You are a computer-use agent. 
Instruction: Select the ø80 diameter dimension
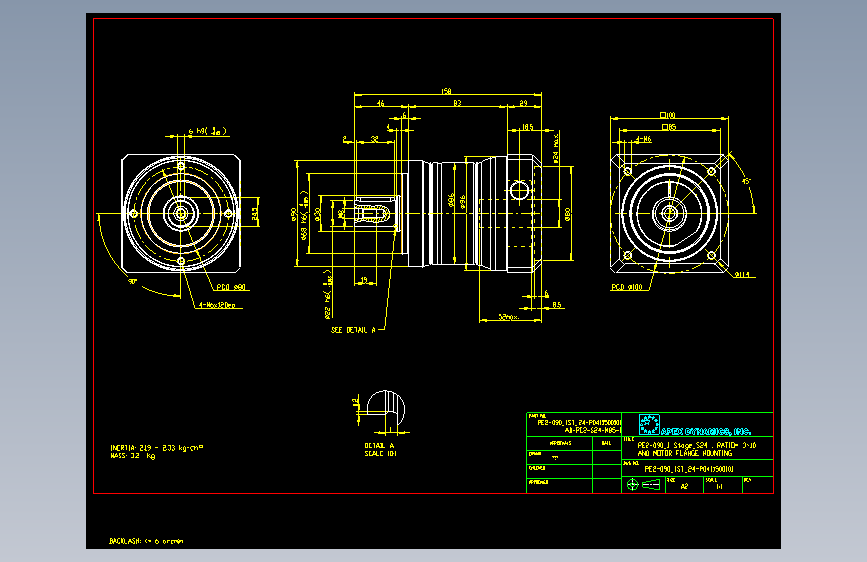(567, 214)
